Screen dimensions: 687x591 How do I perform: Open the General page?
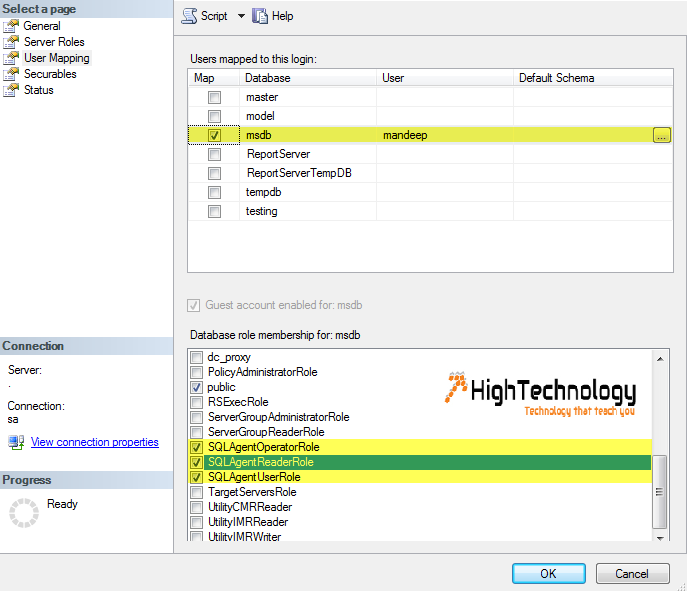pos(42,26)
